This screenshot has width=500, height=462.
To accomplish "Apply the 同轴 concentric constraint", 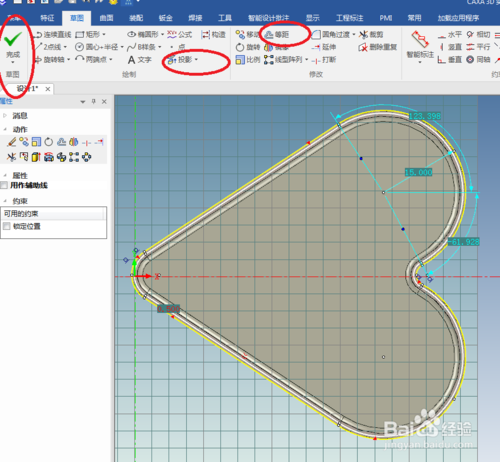I will pos(478,60).
